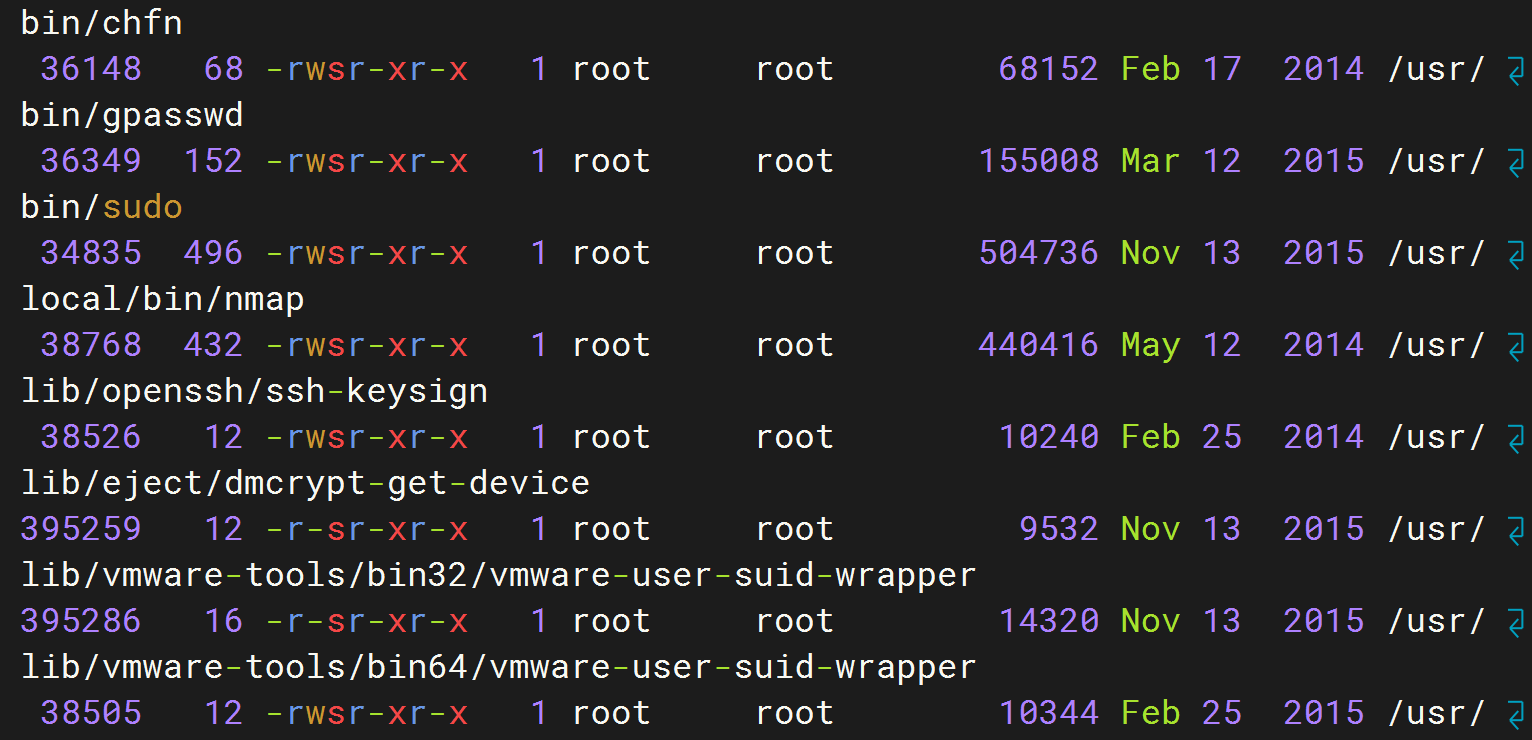
Task: Click the wrap arrow on the 9532 row
Action: [x=1515, y=530]
